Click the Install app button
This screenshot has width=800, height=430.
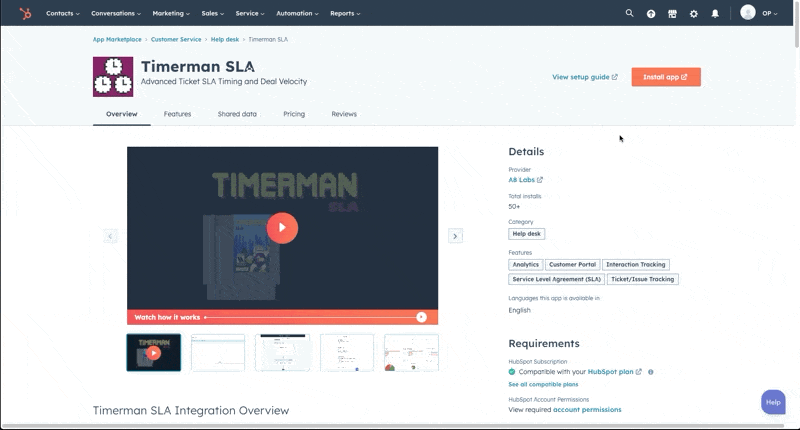[x=666, y=77]
